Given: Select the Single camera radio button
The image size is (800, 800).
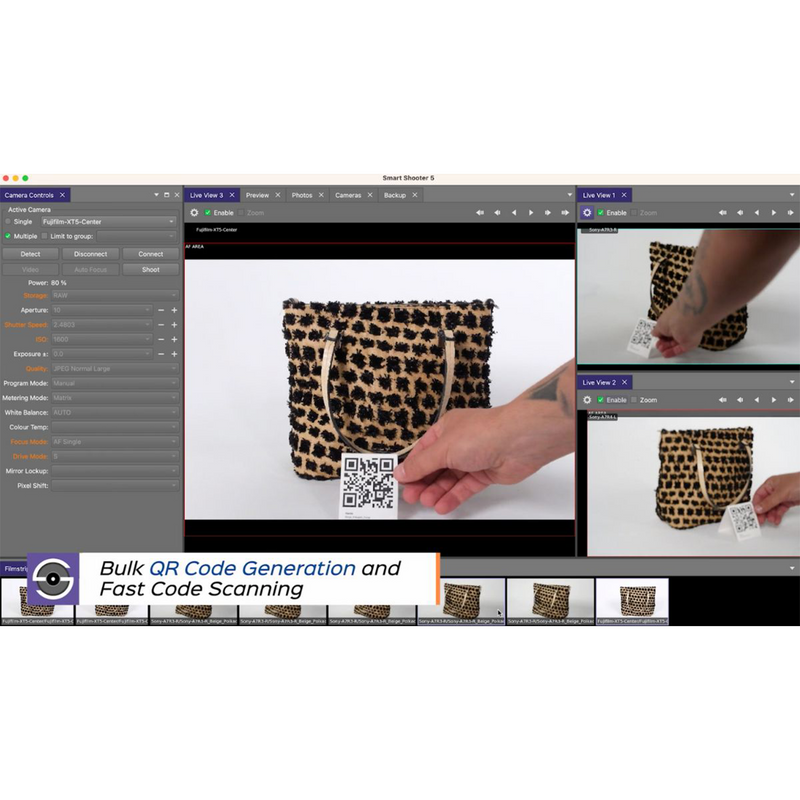Looking at the screenshot, I should [x=8, y=222].
